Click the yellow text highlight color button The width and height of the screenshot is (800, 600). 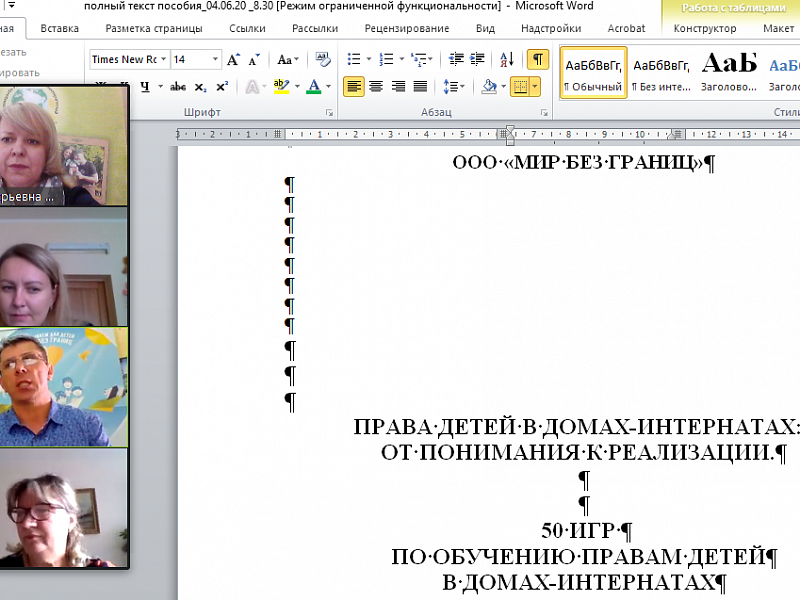[x=281, y=87]
